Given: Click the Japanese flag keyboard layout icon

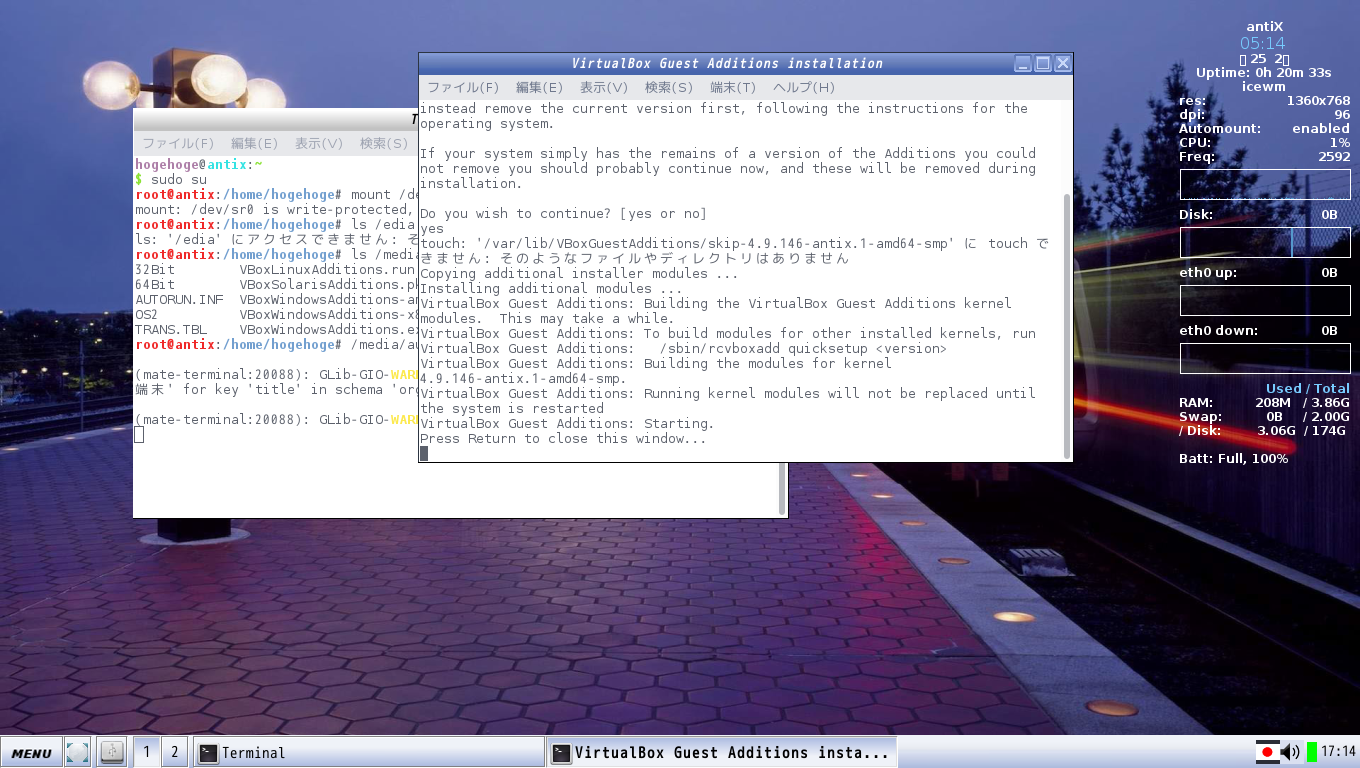Looking at the screenshot, I should click(x=1267, y=752).
